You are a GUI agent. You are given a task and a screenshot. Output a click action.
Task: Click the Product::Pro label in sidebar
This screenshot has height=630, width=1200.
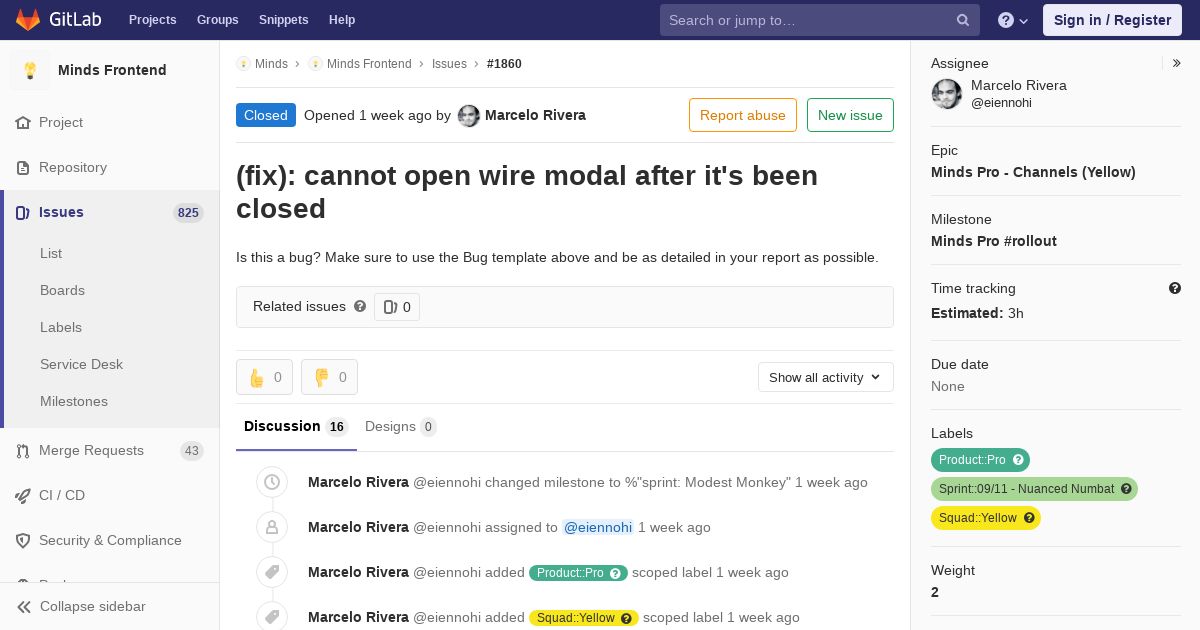click(980, 460)
